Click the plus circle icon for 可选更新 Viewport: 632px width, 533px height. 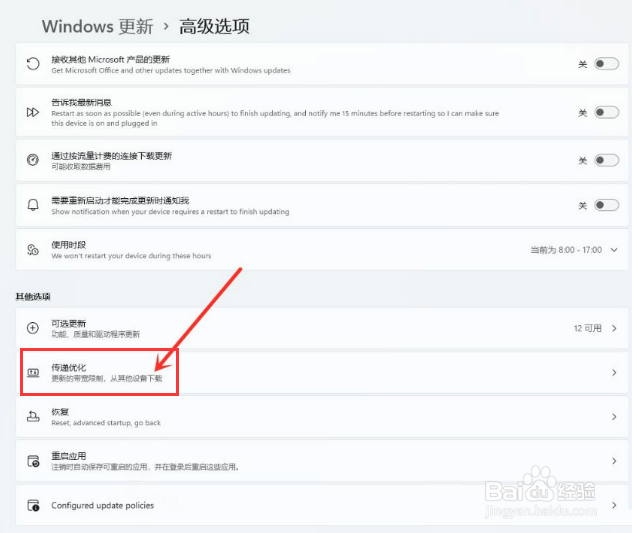tap(33, 328)
